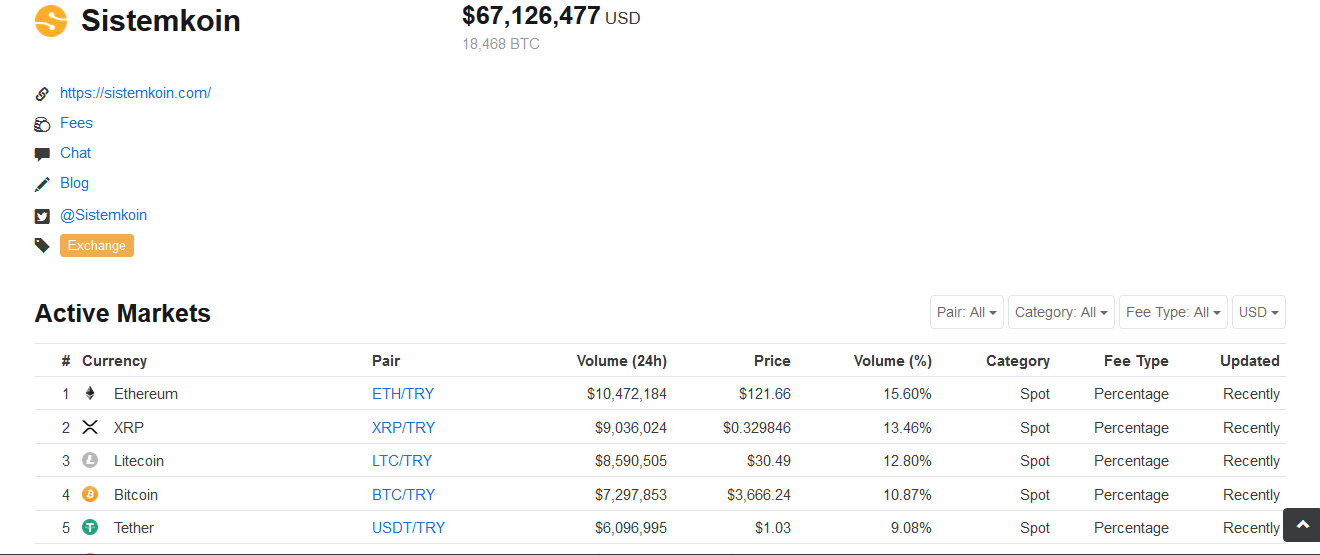Click the Litecoin coin icon
The height and width of the screenshot is (555, 1320).
[x=90, y=461]
